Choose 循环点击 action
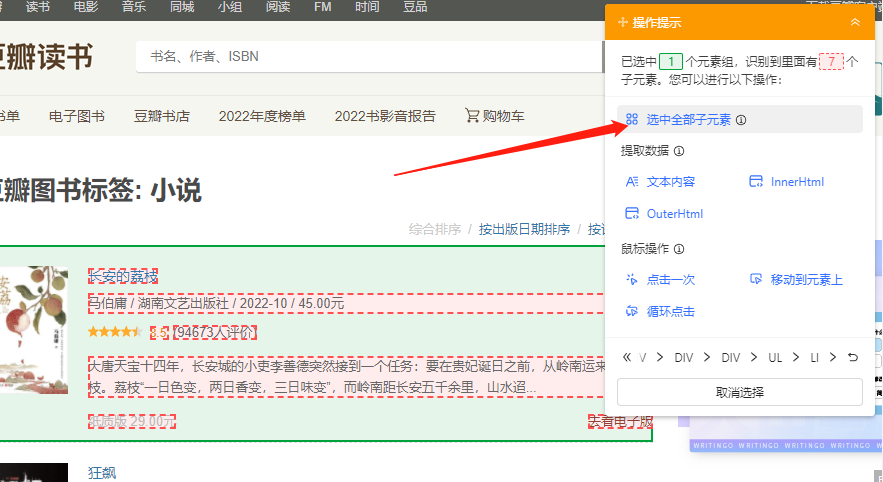The width and height of the screenshot is (883, 482). [671, 311]
